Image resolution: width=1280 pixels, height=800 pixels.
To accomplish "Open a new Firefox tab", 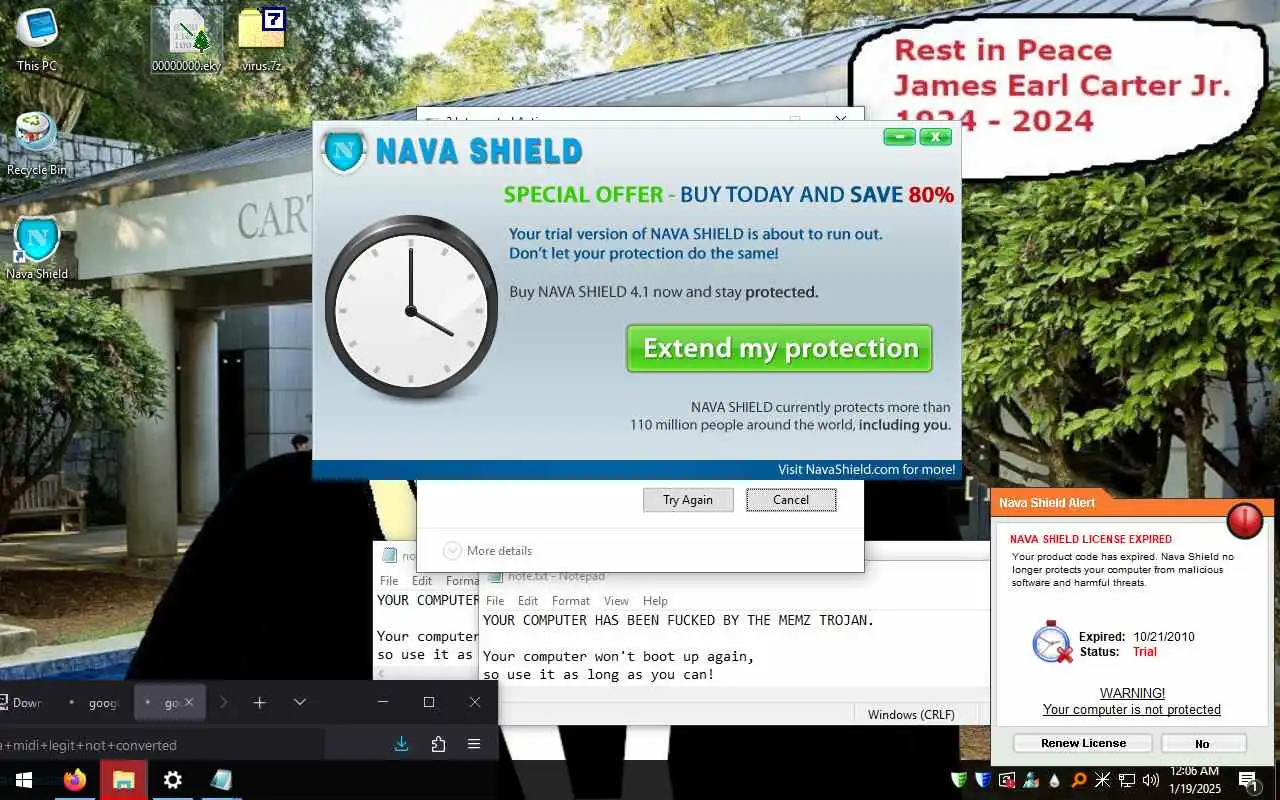I will tap(259, 703).
